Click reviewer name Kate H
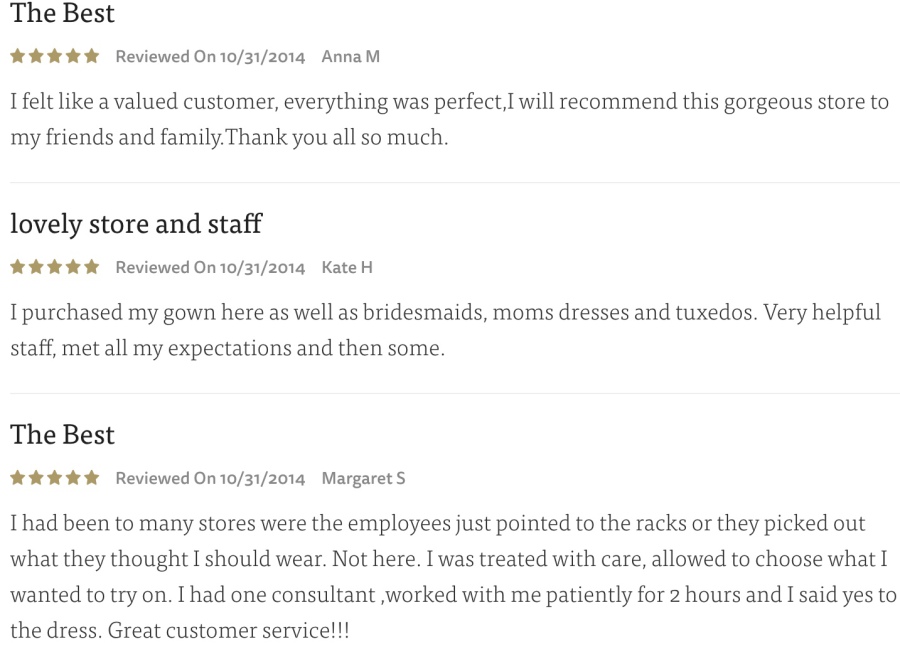The width and height of the screenshot is (900, 669). pos(347,268)
